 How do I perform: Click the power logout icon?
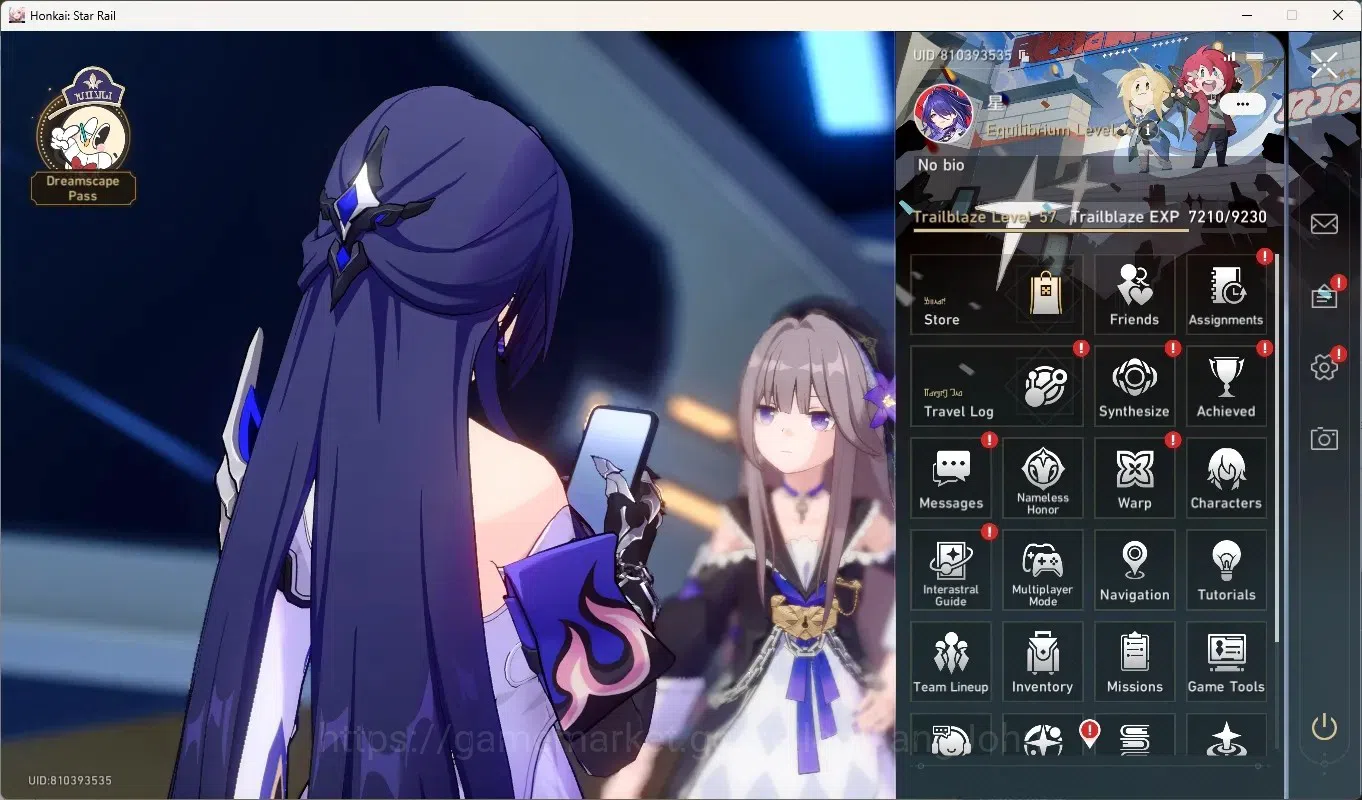1324,727
